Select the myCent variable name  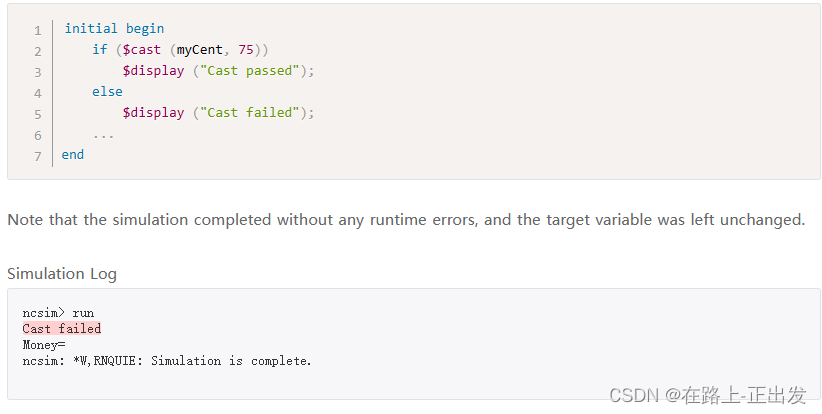point(200,50)
